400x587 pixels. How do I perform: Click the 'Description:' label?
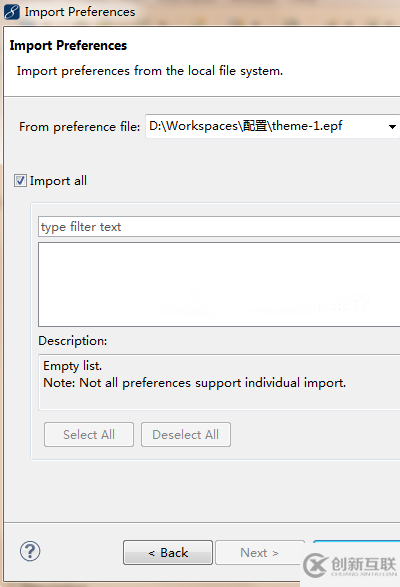coord(73,341)
